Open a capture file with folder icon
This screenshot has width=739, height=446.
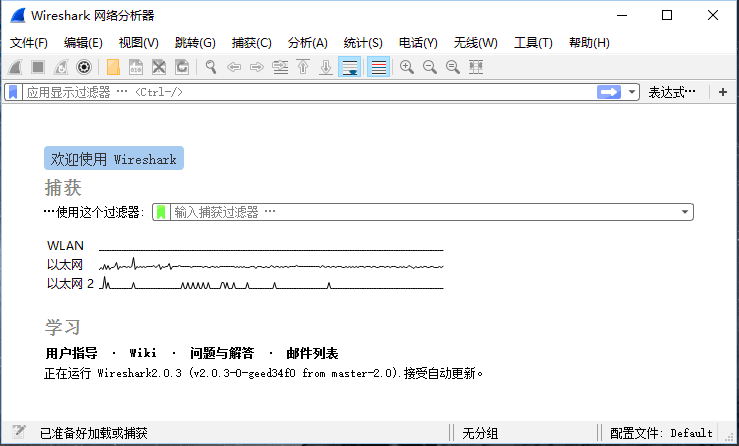coord(113,67)
